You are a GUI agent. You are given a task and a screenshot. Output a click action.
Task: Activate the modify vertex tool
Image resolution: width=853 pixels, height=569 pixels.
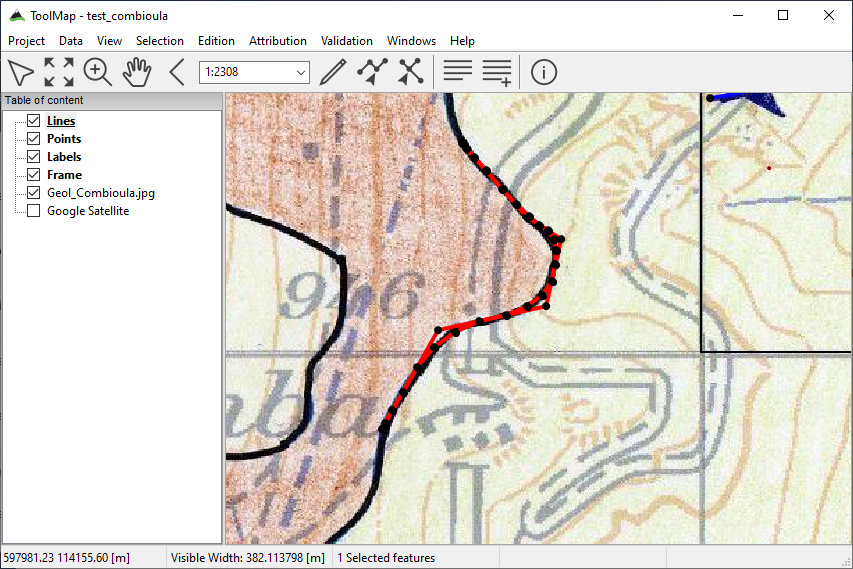[372, 72]
